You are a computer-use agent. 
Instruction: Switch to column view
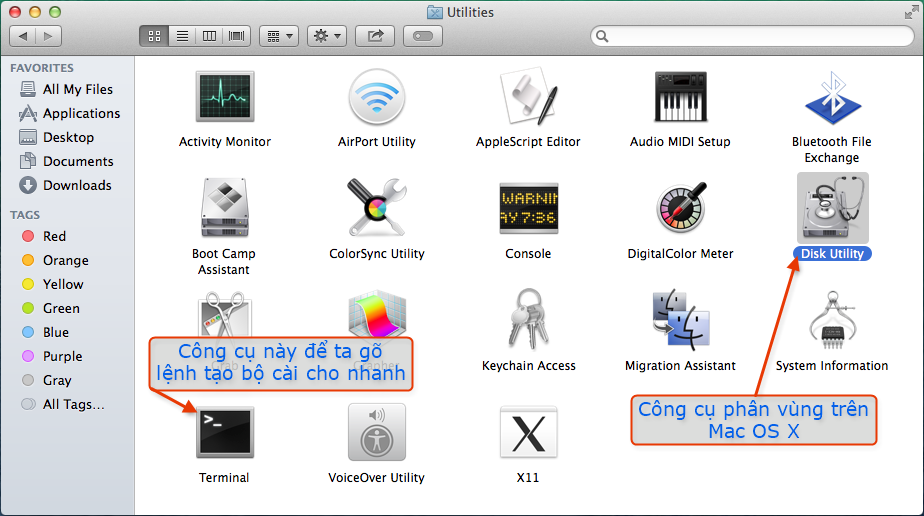(209, 36)
